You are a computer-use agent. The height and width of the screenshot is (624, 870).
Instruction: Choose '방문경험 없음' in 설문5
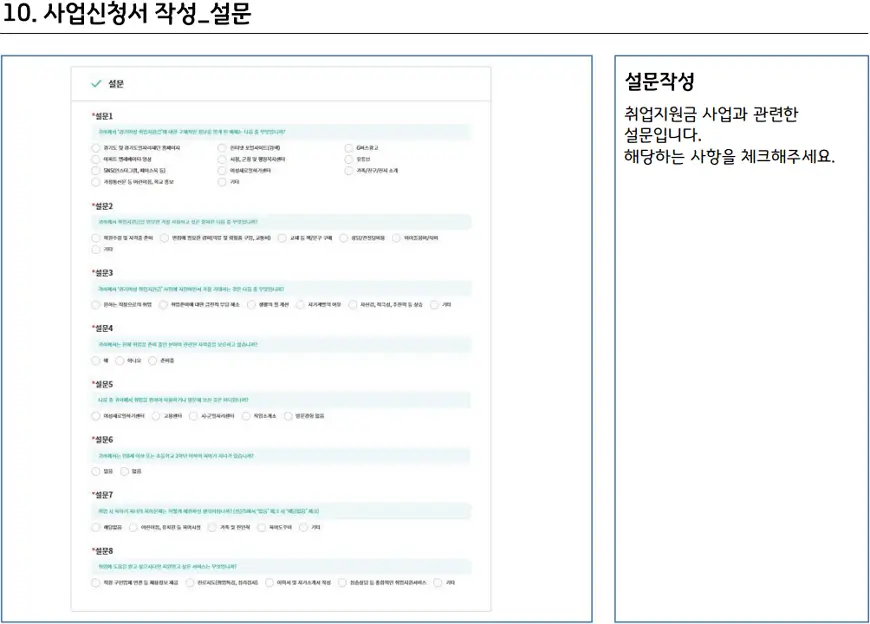pyautogui.click(x=289, y=415)
